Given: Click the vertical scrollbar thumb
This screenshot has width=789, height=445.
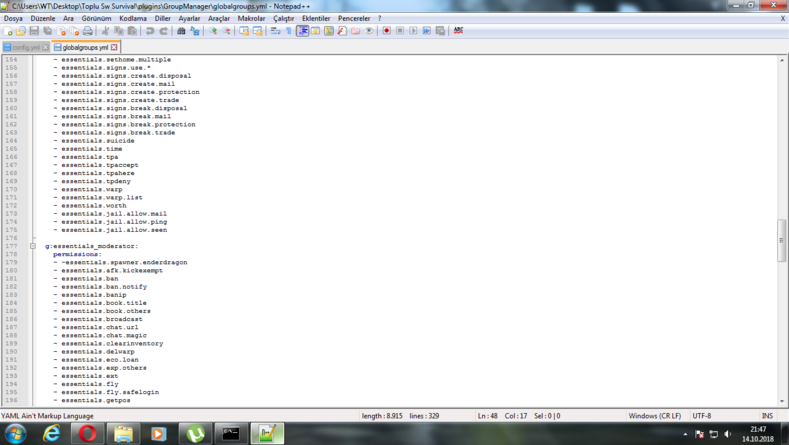Looking at the screenshot, I should (x=782, y=240).
